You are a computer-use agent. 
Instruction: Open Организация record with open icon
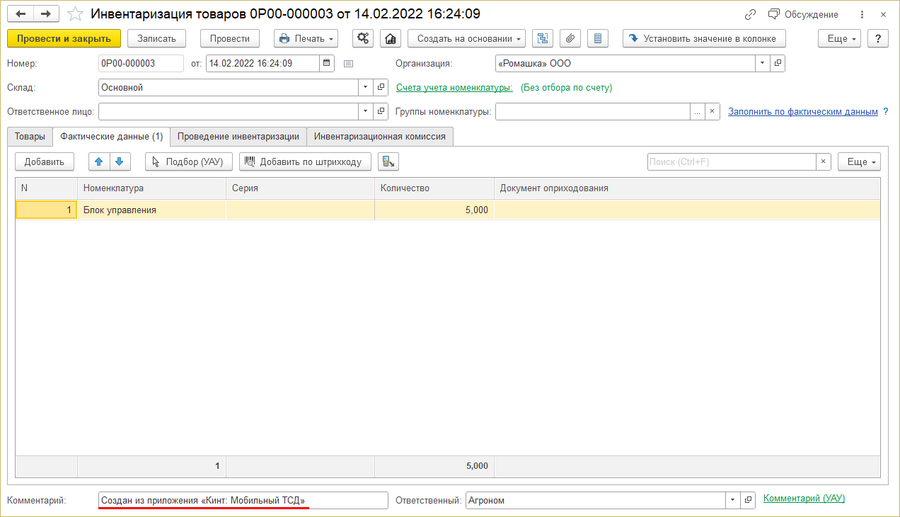tap(778, 63)
